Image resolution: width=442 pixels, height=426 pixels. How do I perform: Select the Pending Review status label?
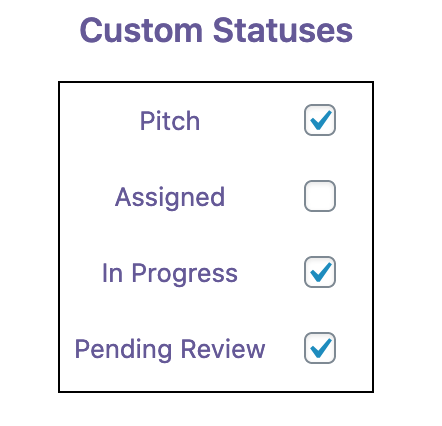click(170, 349)
